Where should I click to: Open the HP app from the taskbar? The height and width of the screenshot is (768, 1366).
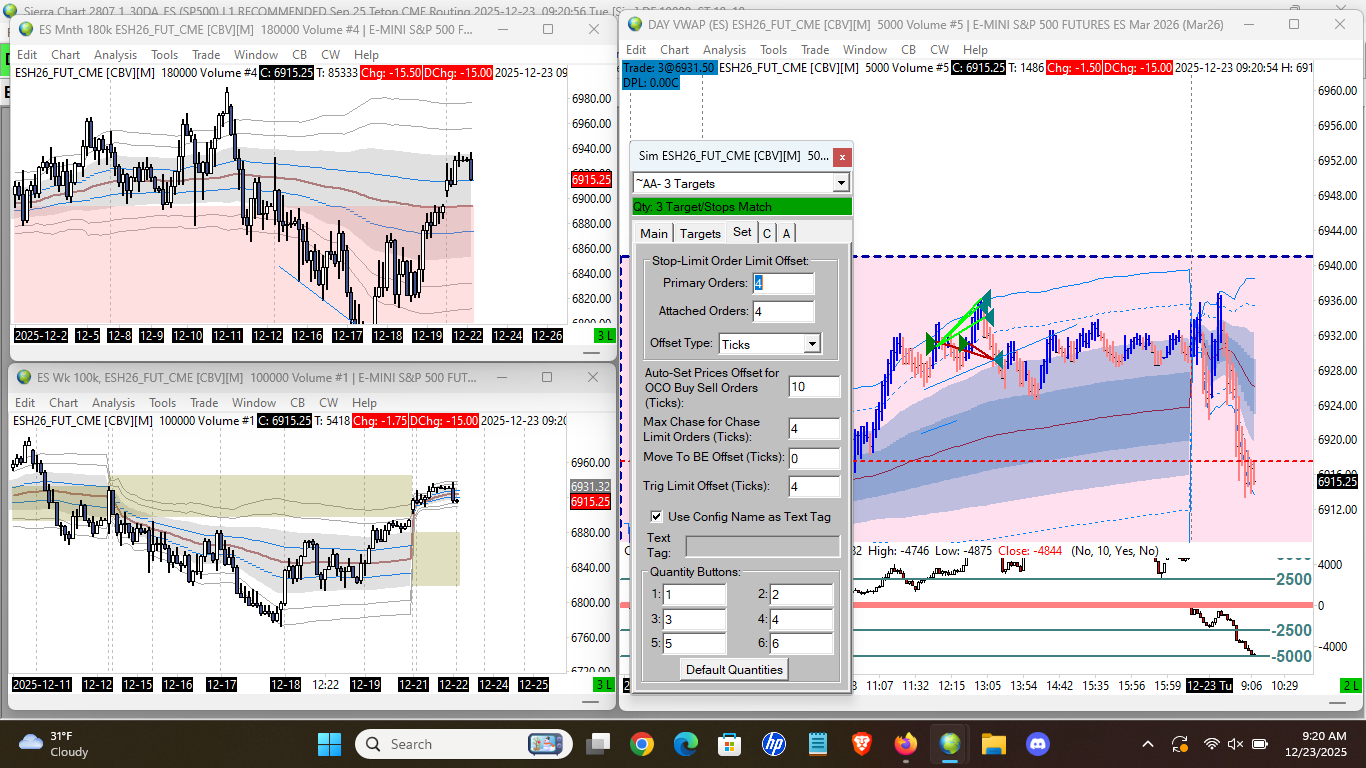pyautogui.click(x=774, y=744)
